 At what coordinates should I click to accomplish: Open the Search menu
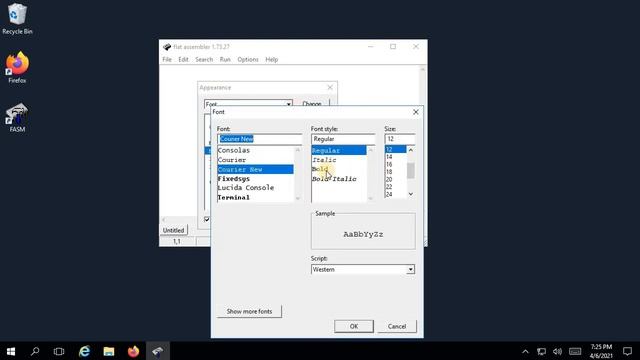pos(204,60)
